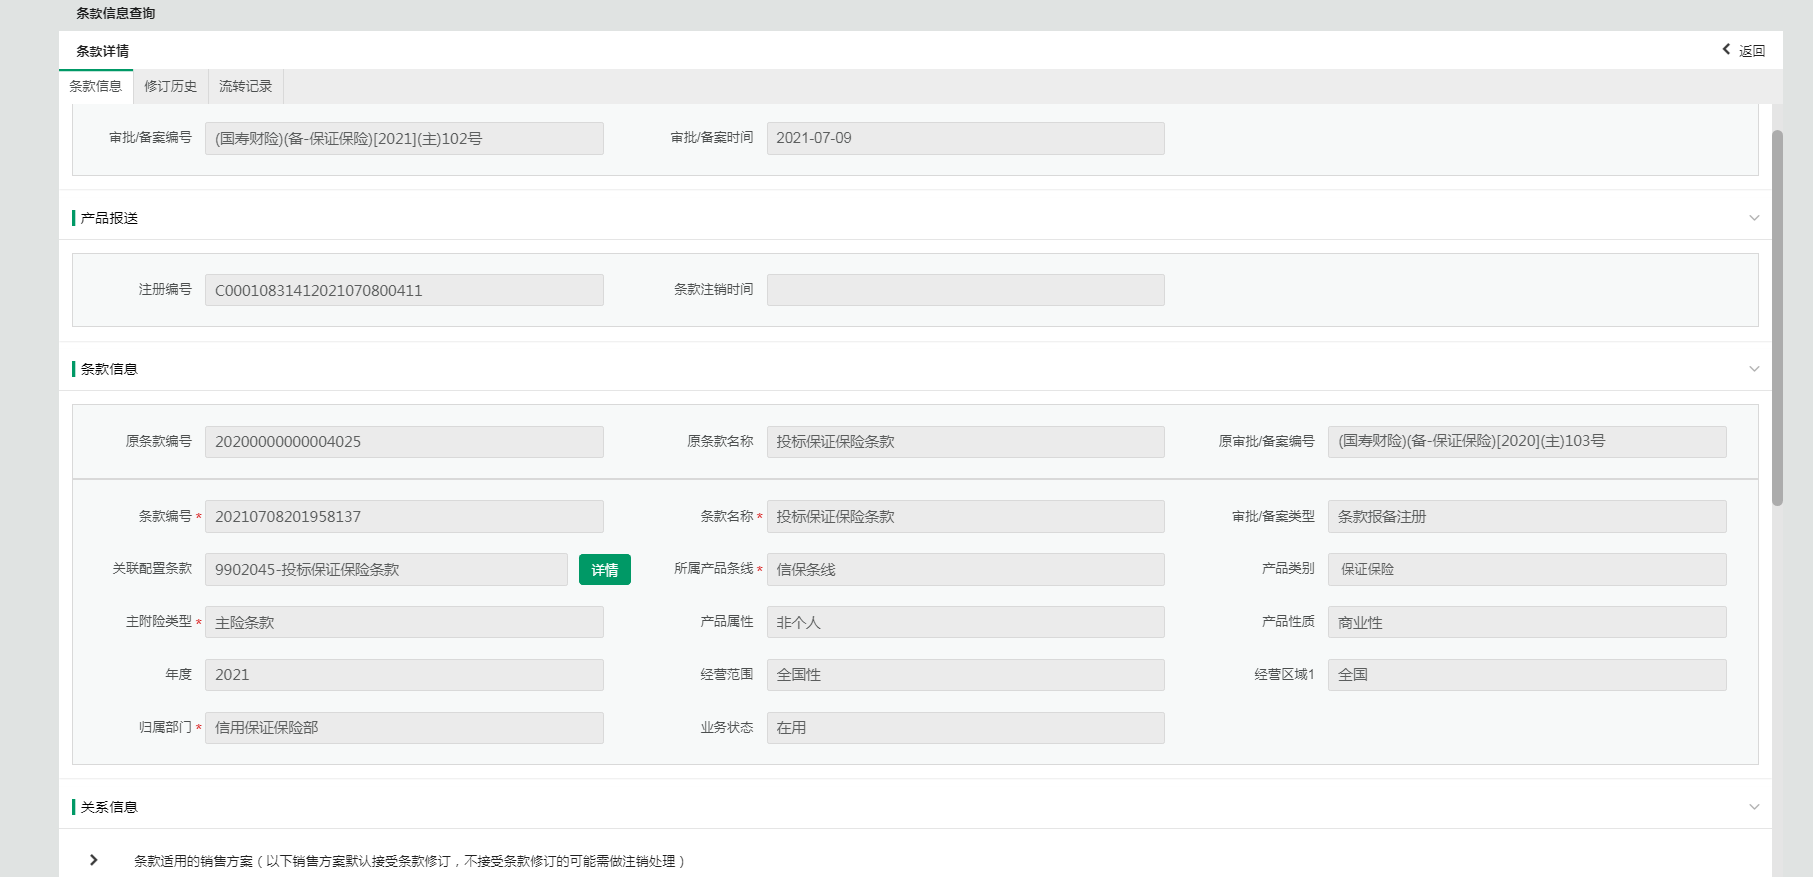Open the 主附险类型 field
The image size is (1813, 877).
[x=404, y=622]
